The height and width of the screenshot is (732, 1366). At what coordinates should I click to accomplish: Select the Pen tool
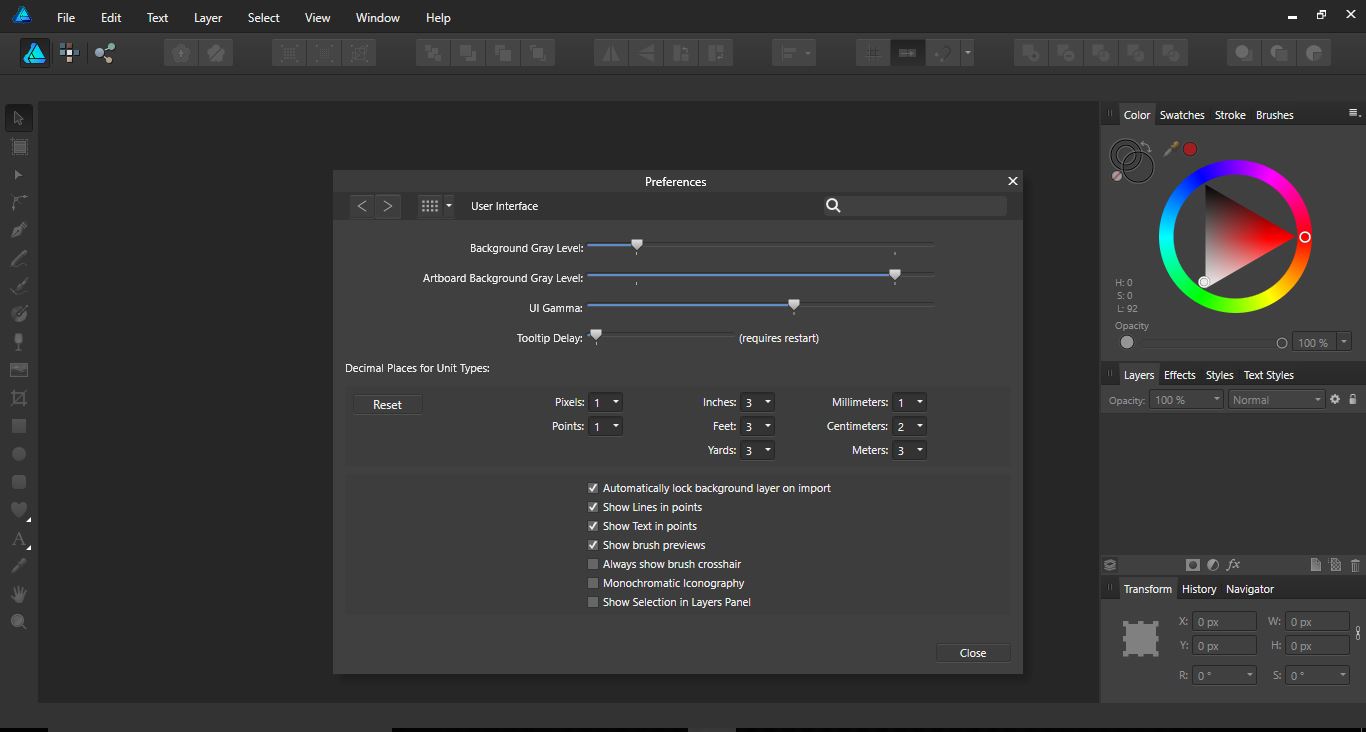coord(18,230)
